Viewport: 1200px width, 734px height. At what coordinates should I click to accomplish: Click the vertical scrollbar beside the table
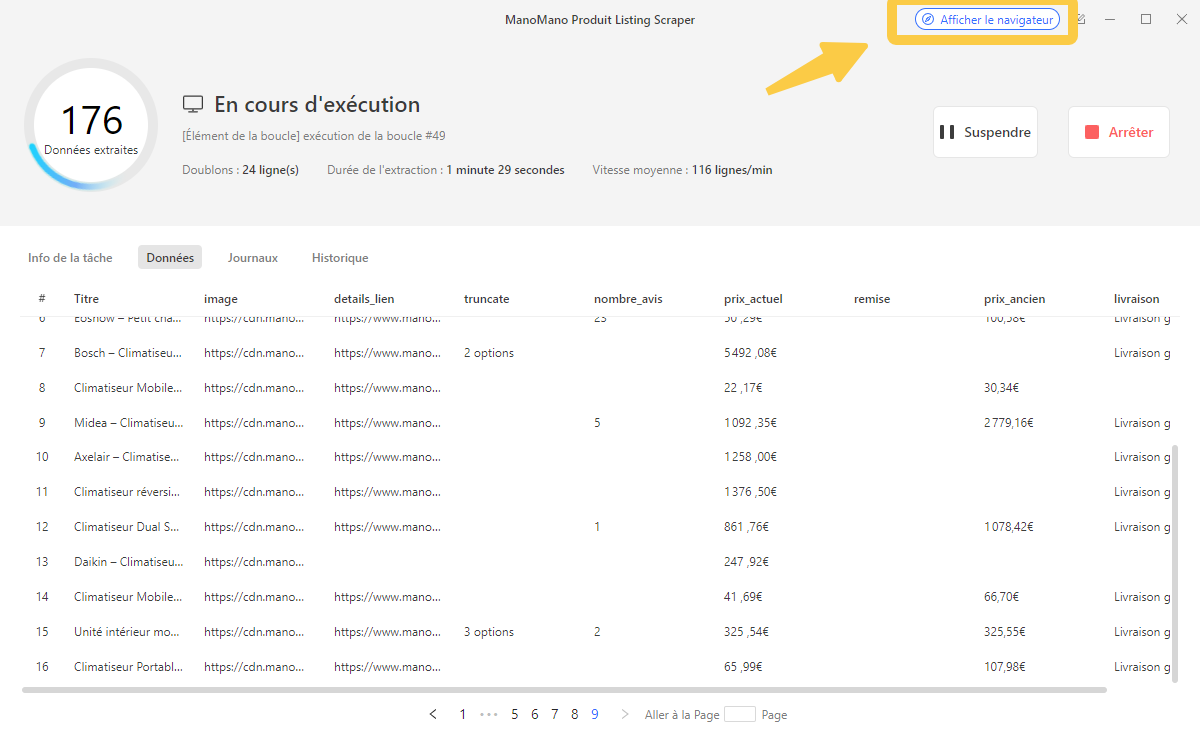point(1174,565)
